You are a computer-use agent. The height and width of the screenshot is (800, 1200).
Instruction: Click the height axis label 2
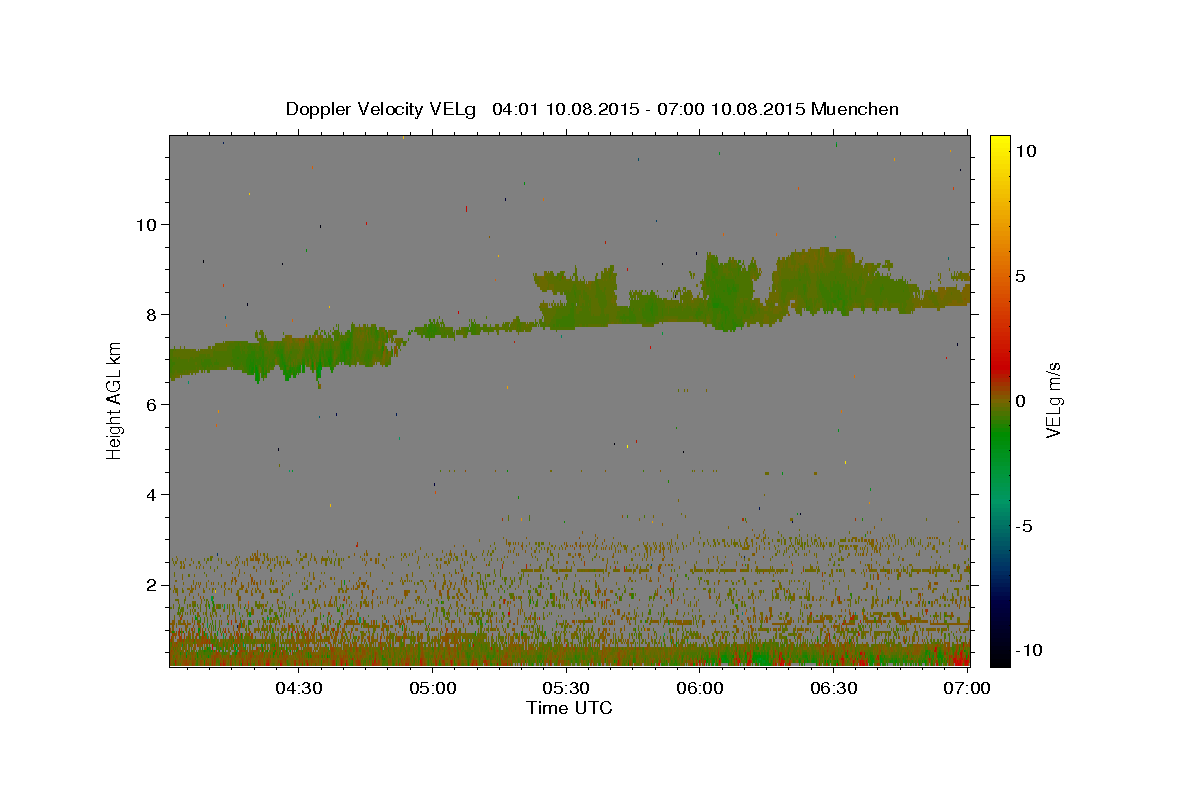click(151, 585)
